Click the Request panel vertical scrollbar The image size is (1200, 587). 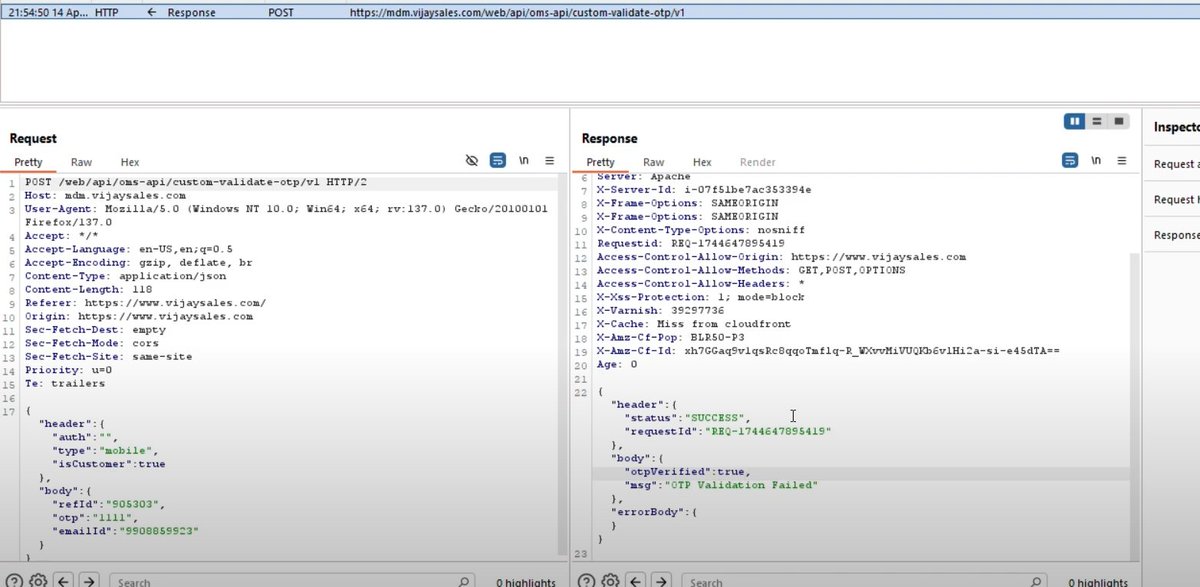pos(564,367)
